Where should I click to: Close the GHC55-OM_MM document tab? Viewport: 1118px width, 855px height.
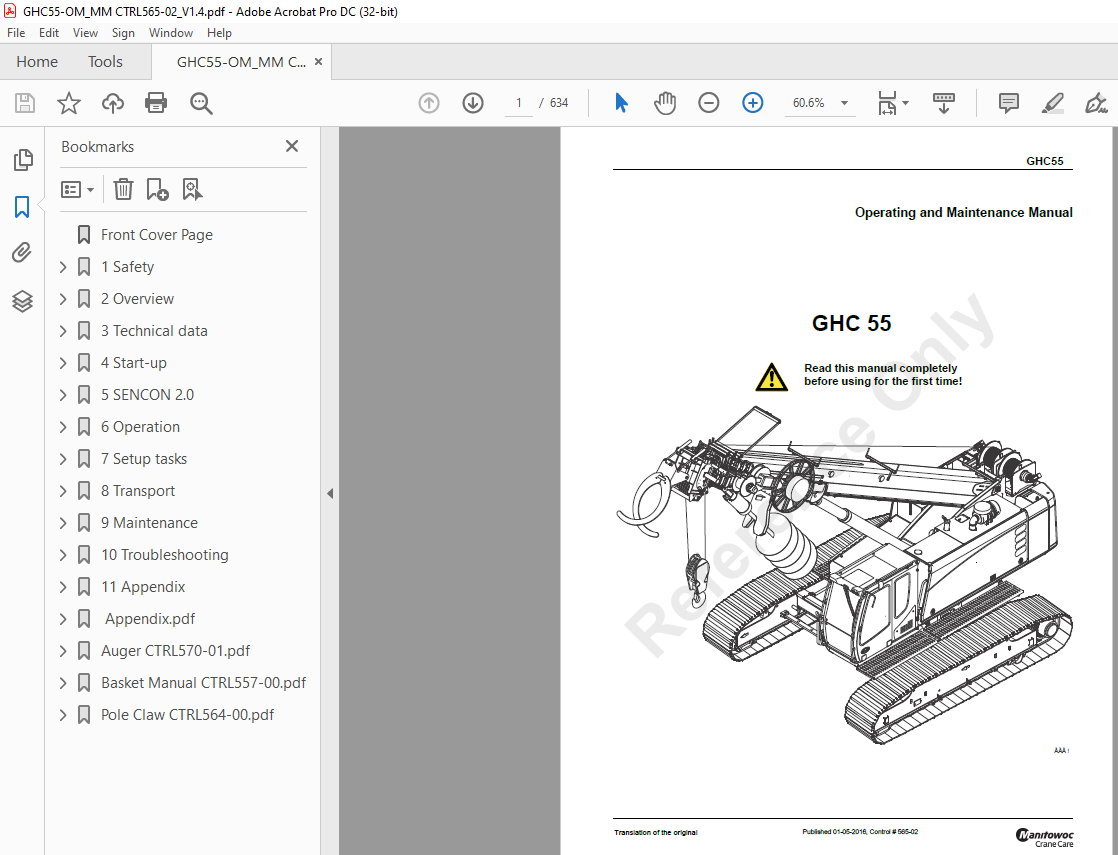(x=318, y=62)
